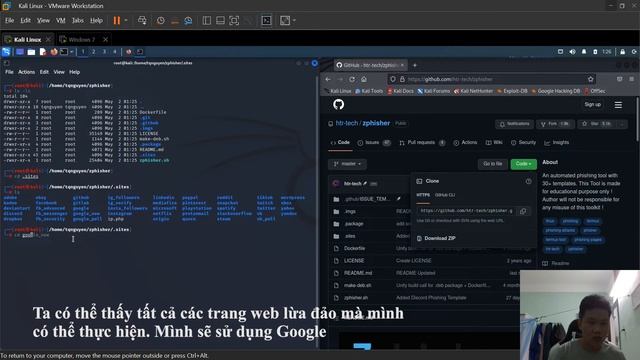Click the lock screen icon in Kali tray
Image resolution: width=640 pixels, height=360 pixels.
[x=622, y=52]
